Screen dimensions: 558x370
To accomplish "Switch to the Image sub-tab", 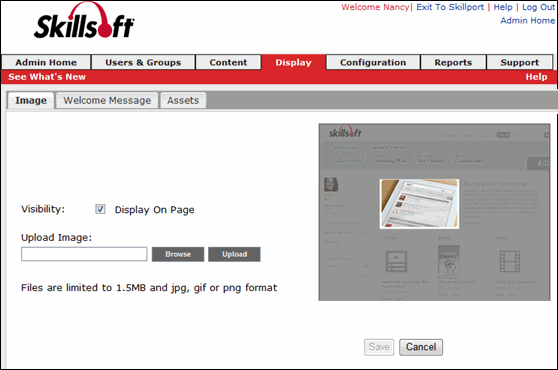I will [31, 101].
